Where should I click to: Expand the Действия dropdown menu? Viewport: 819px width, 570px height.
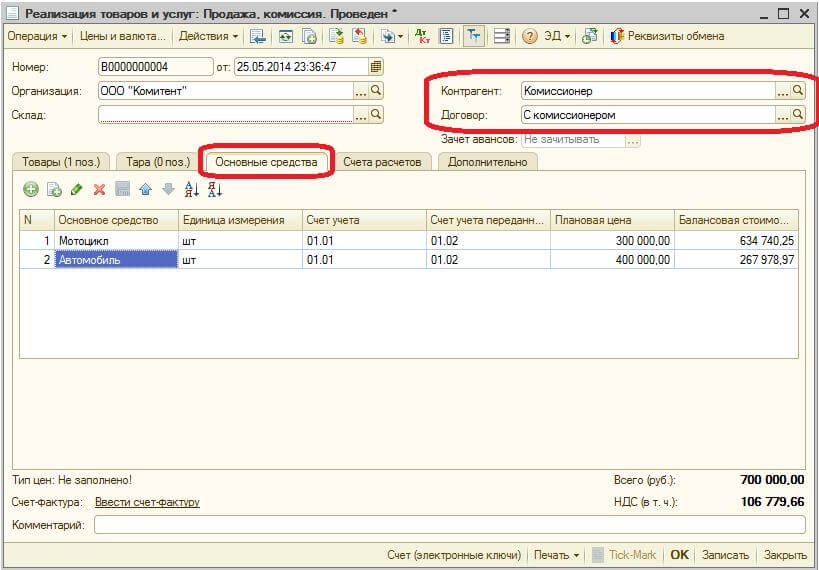click(209, 36)
